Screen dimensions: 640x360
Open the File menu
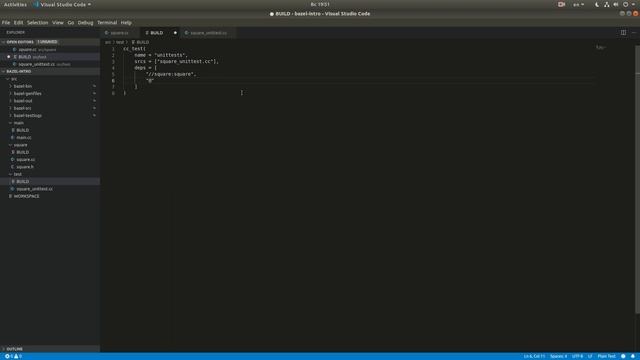pyautogui.click(x=6, y=22)
